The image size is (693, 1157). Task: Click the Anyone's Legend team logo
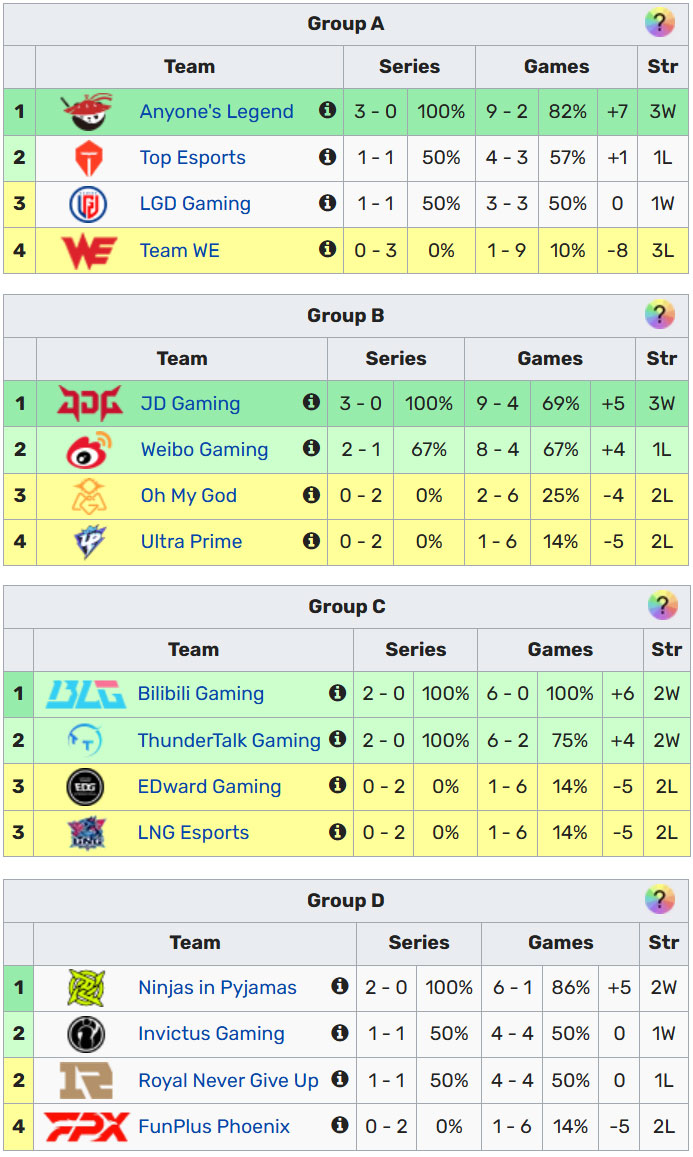86,111
